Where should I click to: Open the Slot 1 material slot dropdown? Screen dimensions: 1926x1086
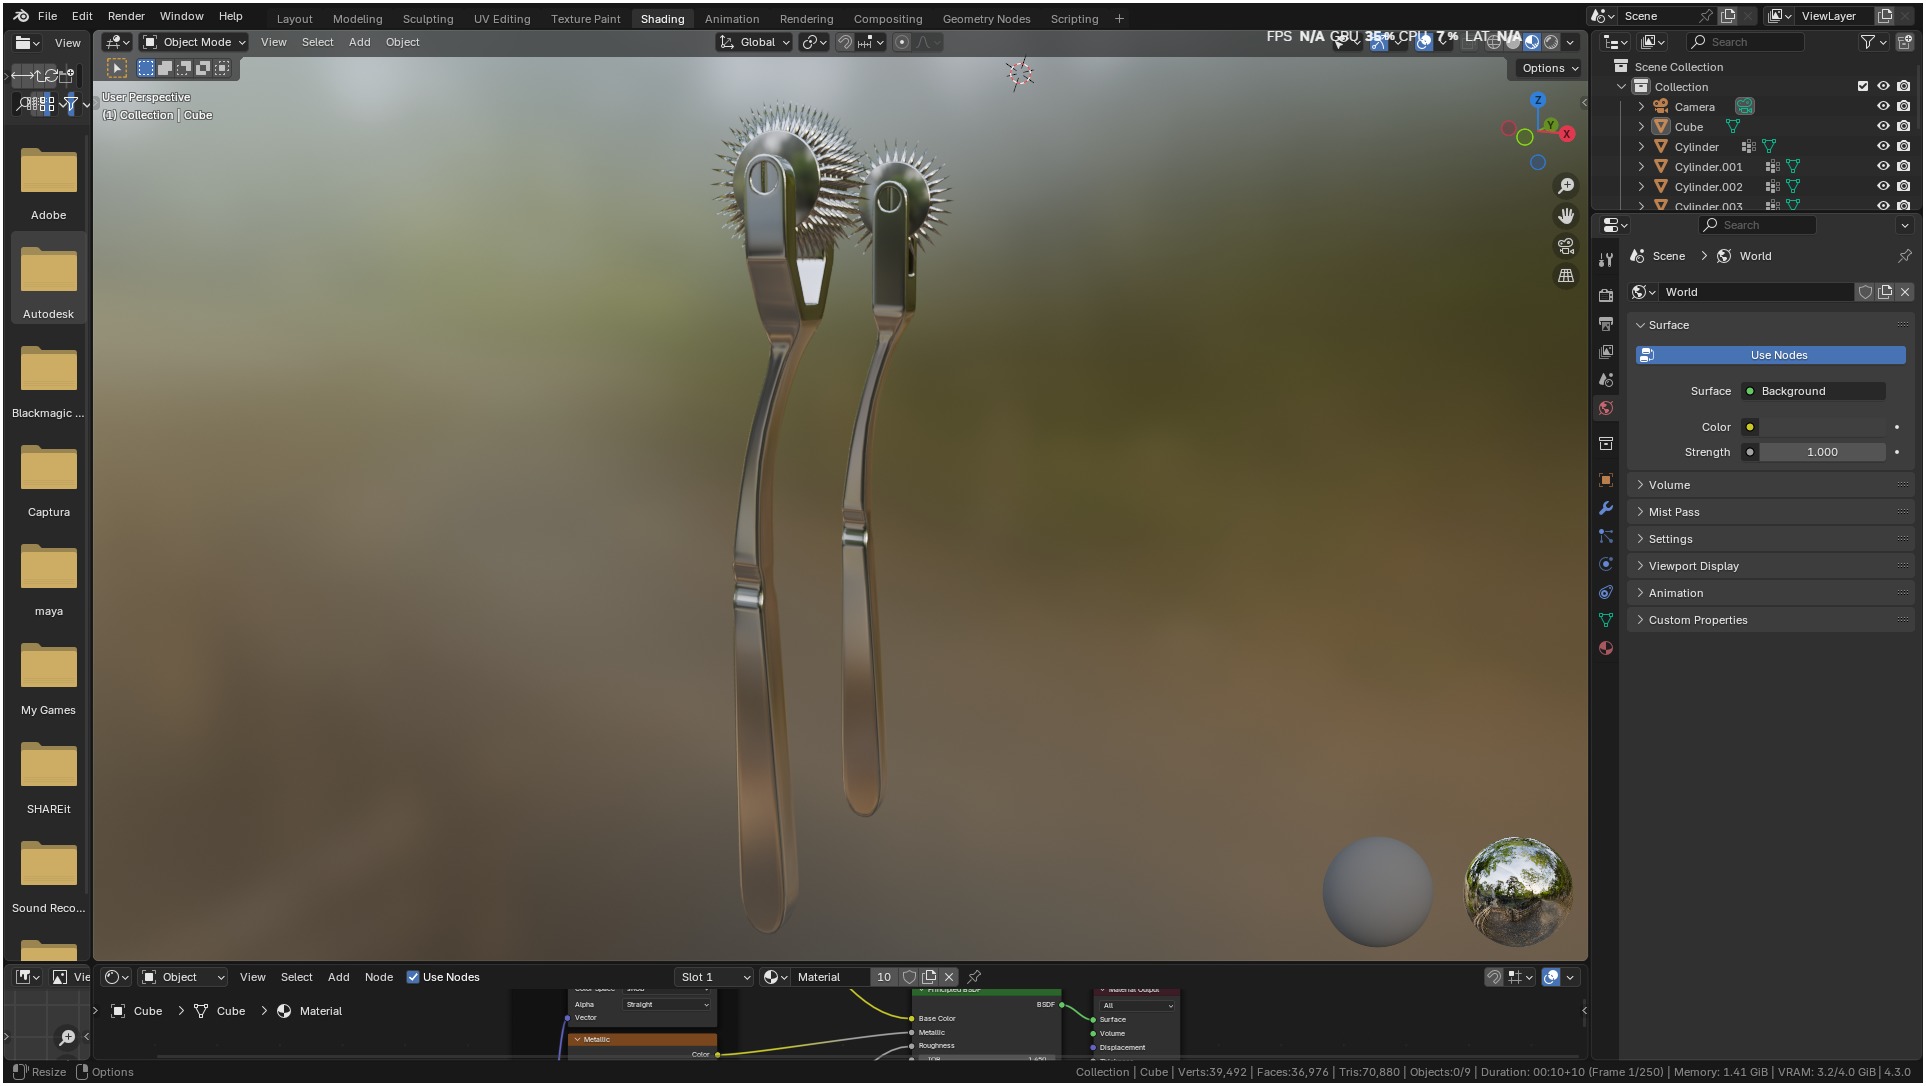(714, 977)
